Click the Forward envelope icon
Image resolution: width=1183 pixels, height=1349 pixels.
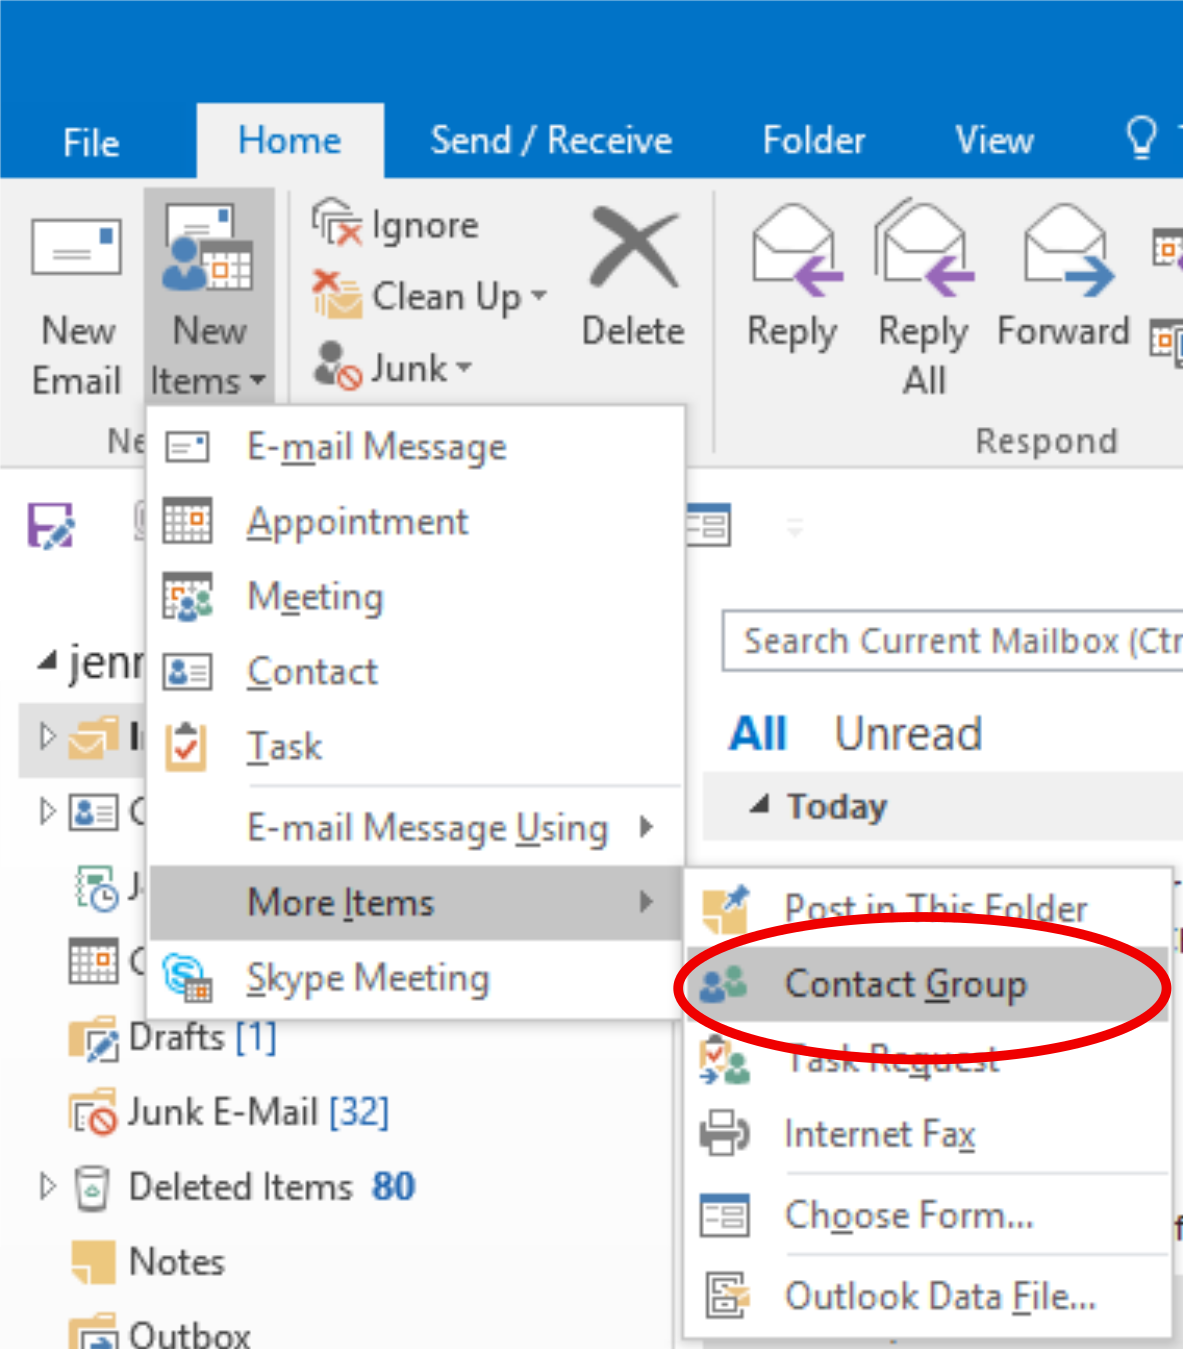1066,250
